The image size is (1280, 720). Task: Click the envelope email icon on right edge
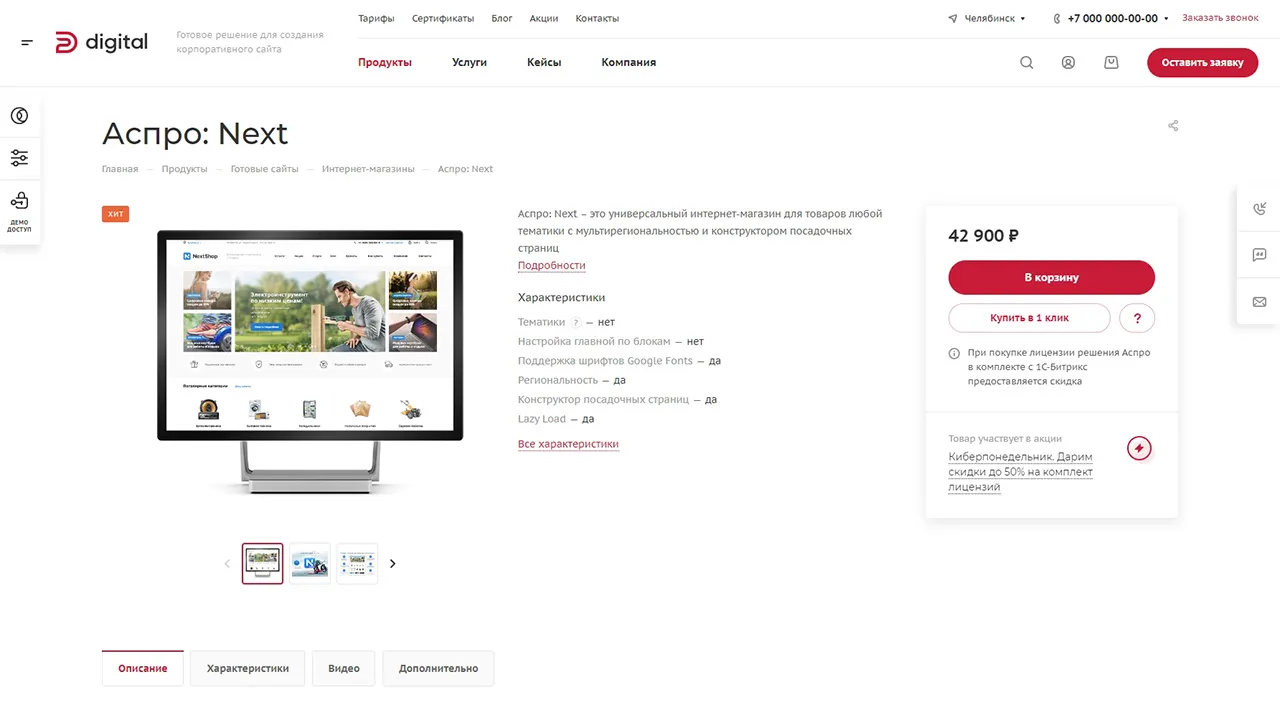tap(1259, 302)
